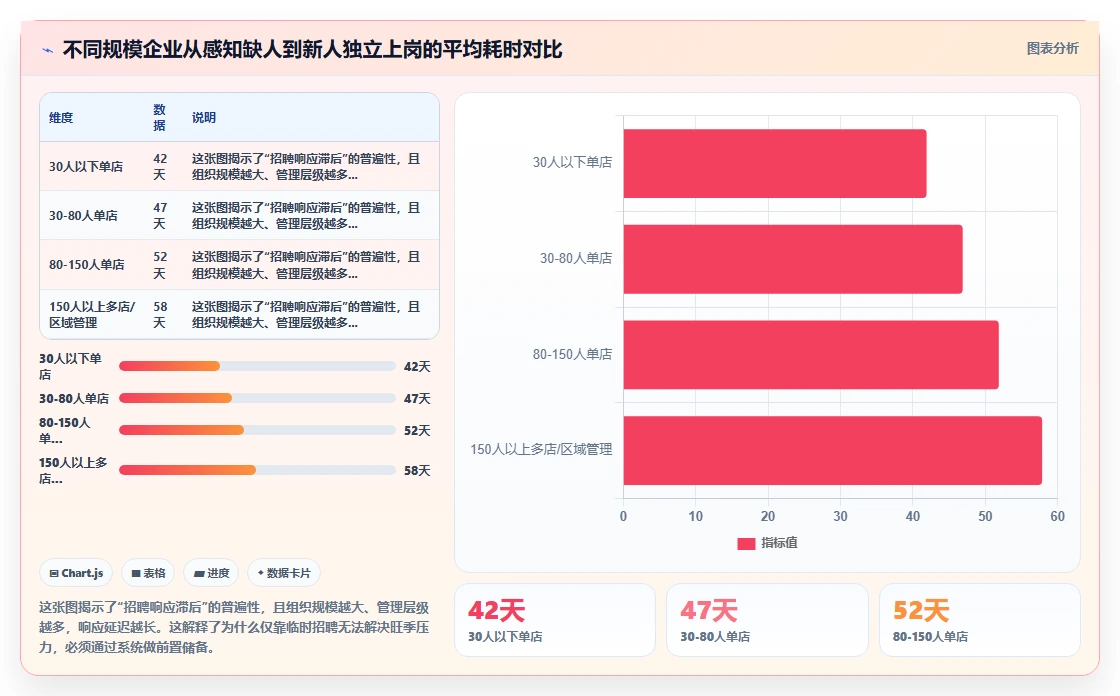Open the 42天 data card

coord(555,620)
